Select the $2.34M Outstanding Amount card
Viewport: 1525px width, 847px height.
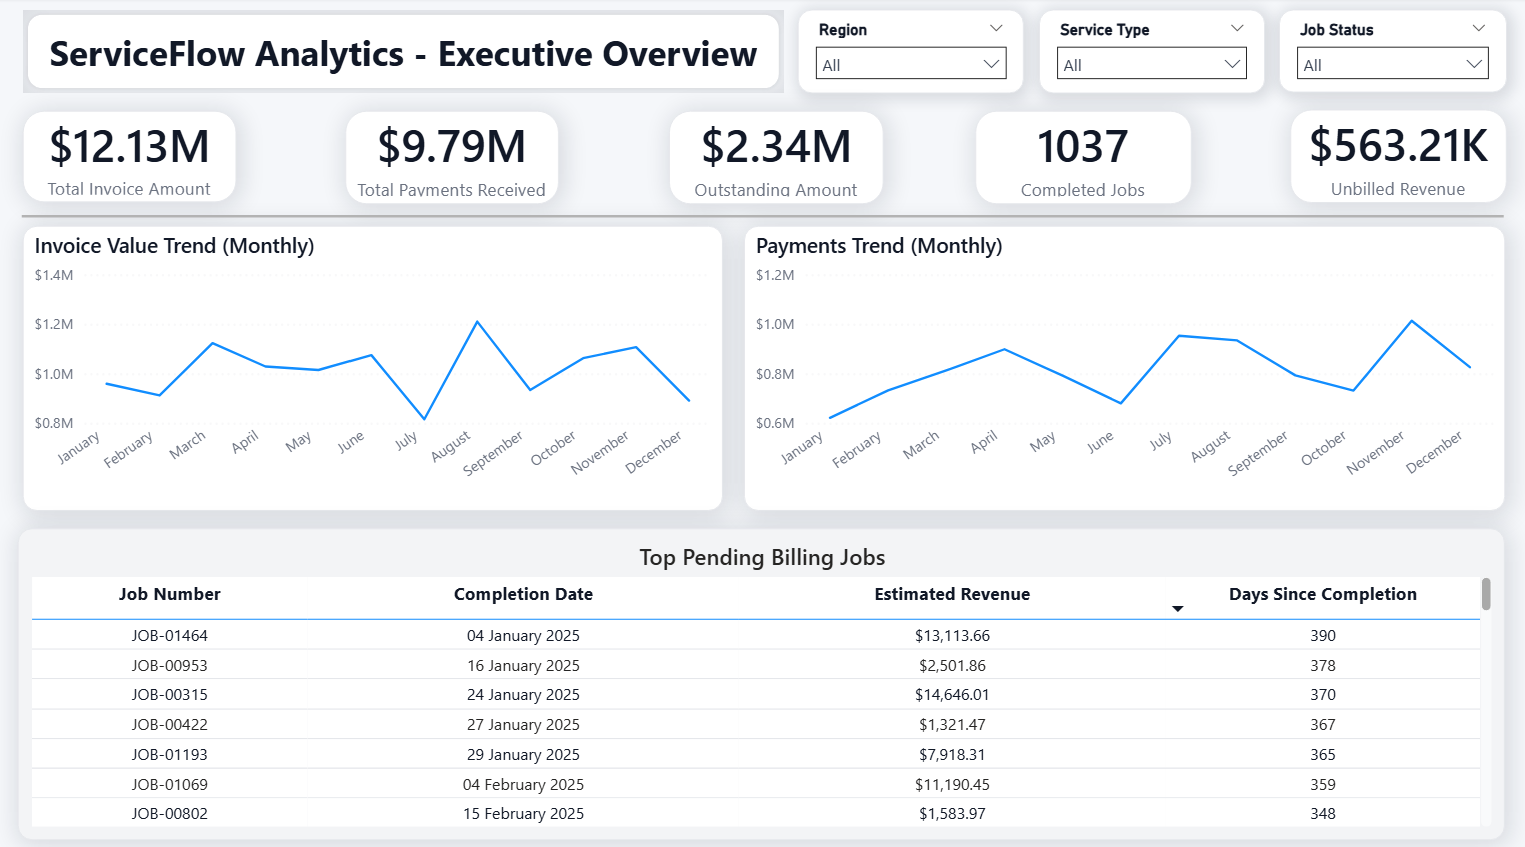[x=776, y=157]
